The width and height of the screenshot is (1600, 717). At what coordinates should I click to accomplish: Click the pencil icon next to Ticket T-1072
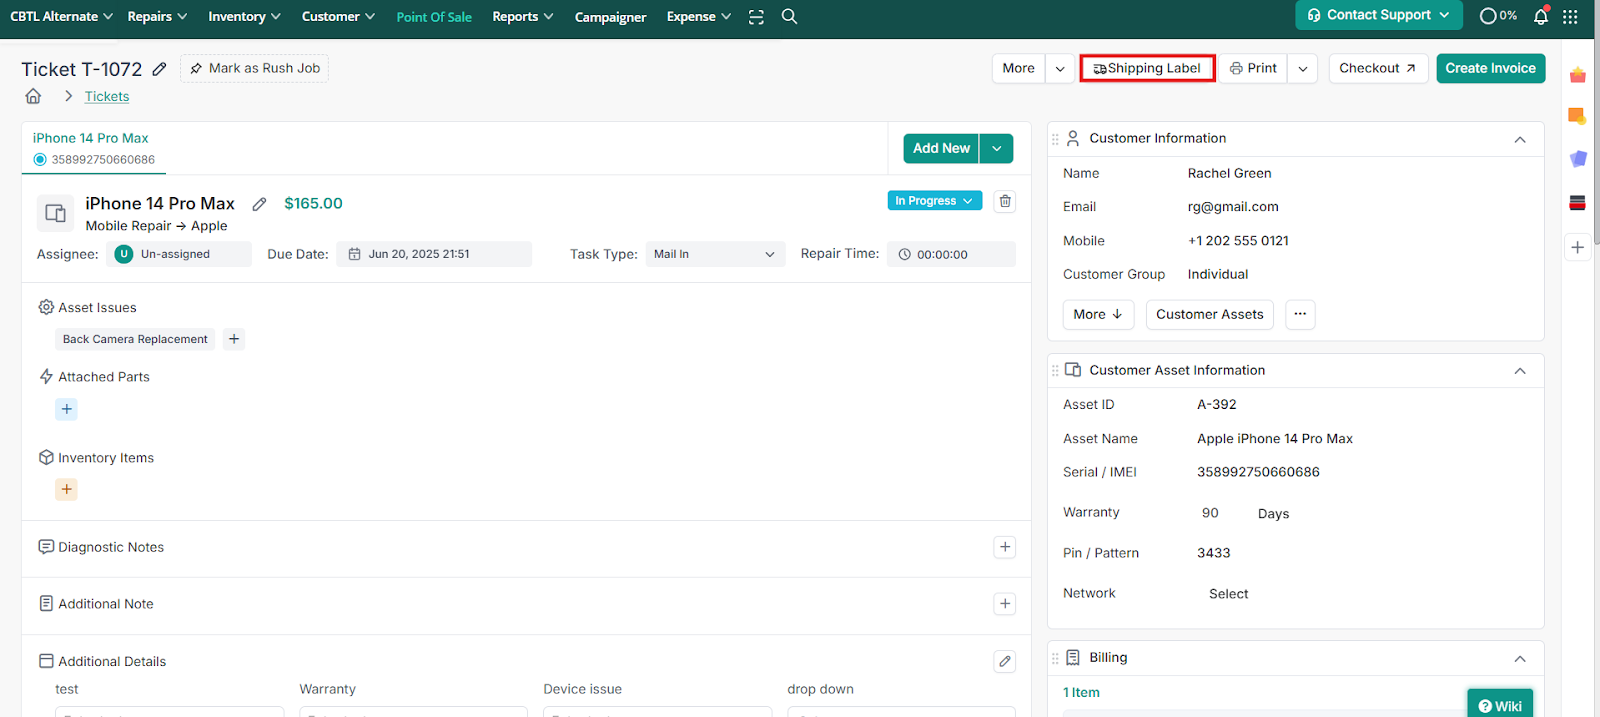[x=159, y=69]
